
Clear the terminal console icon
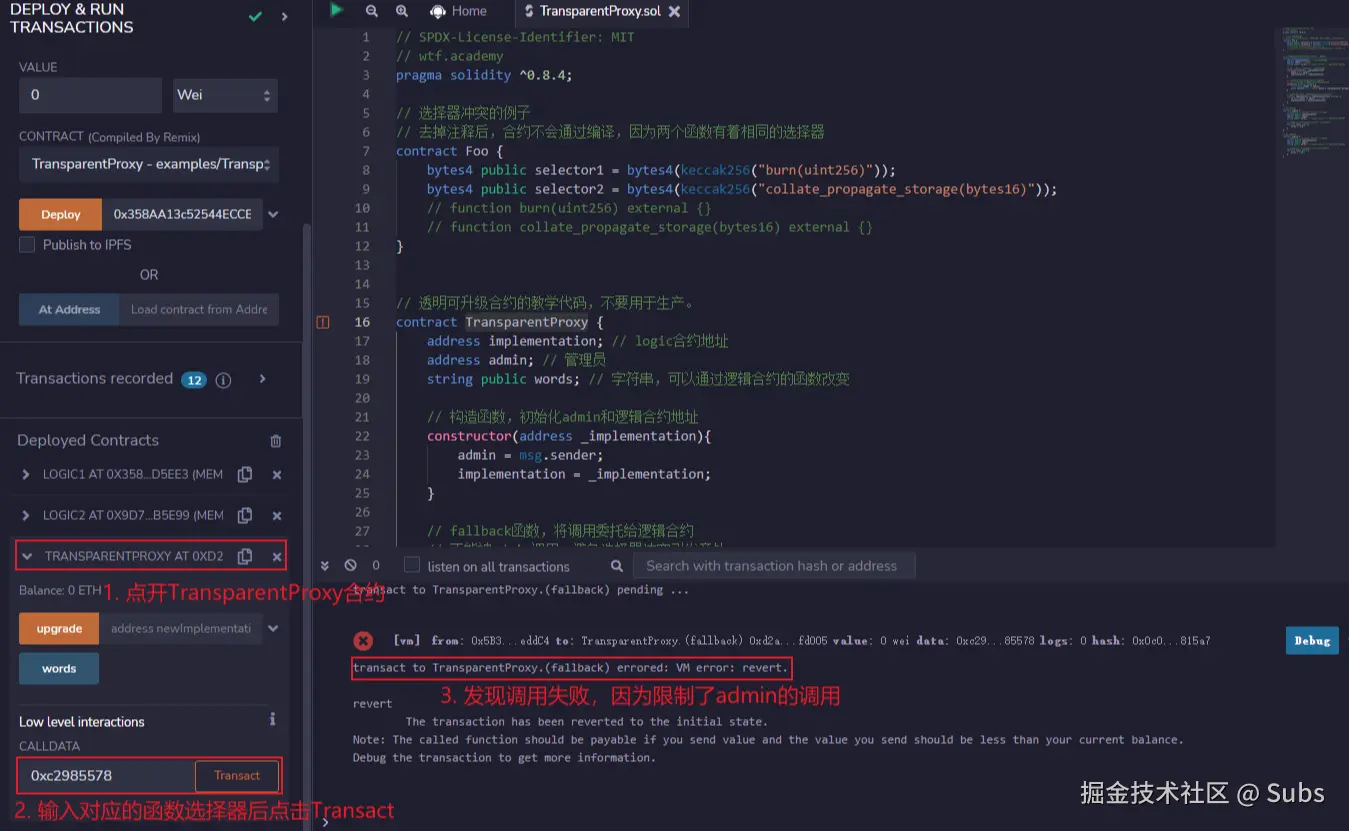pyautogui.click(x=350, y=565)
